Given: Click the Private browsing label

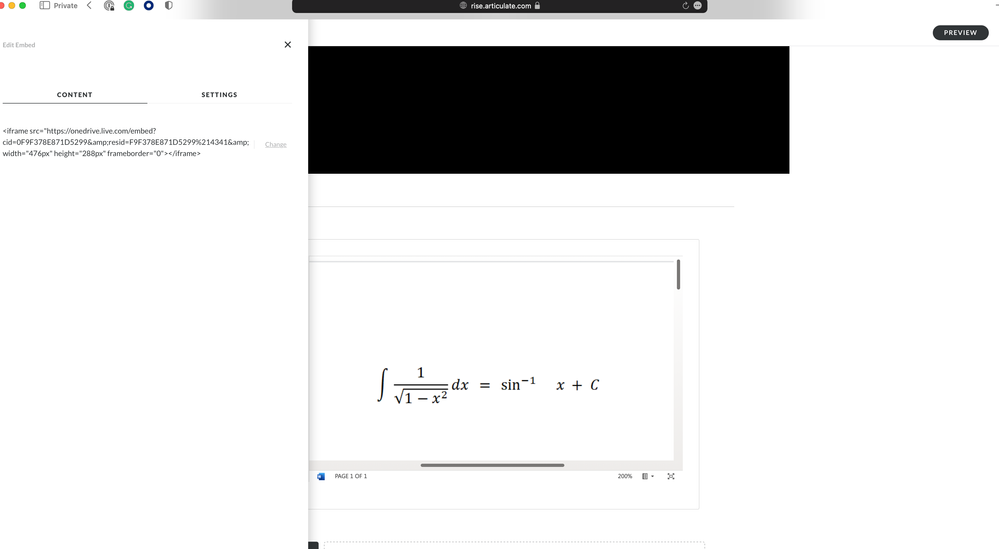Looking at the screenshot, I should [x=65, y=5].
